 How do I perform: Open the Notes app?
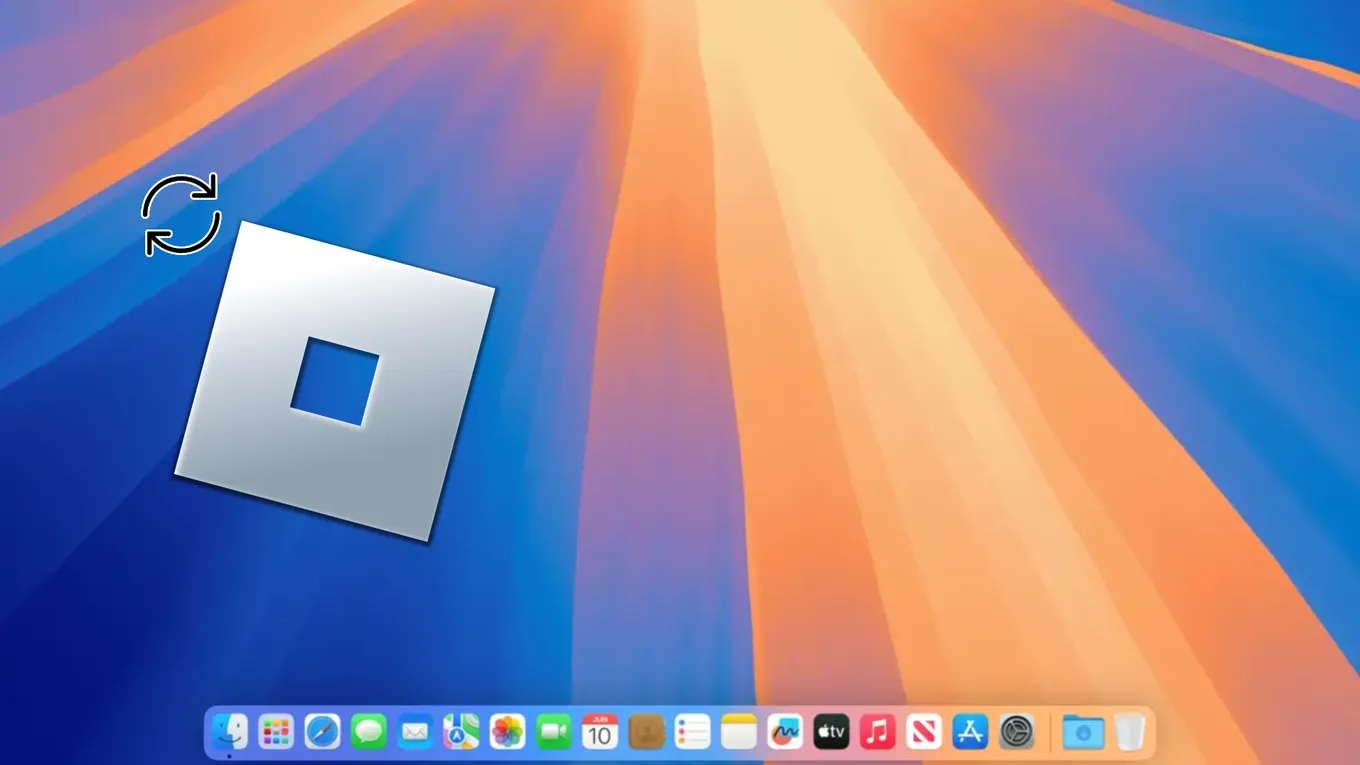pos(739,732)
